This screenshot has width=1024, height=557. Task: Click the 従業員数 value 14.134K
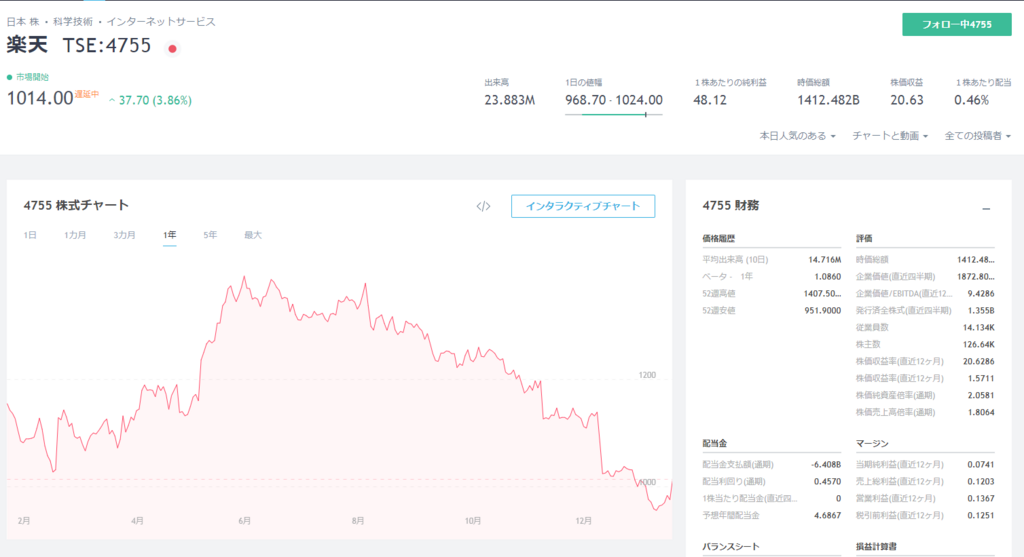click(978, 328)
